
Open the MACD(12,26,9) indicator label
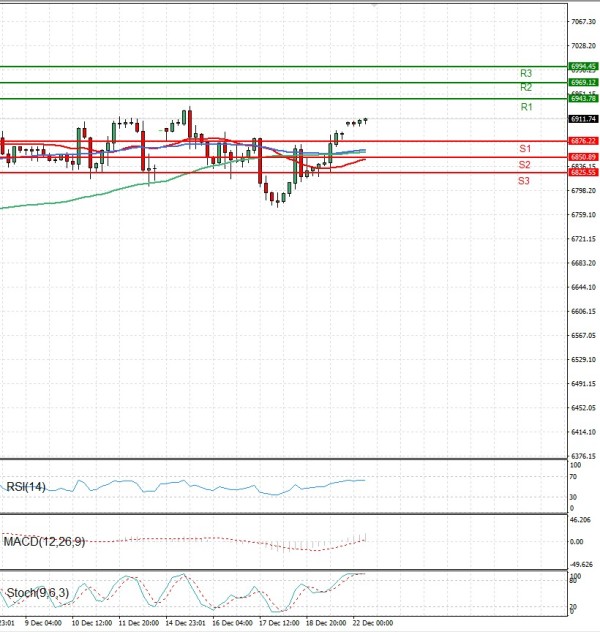pyautogui.click(x=44, y=541)
